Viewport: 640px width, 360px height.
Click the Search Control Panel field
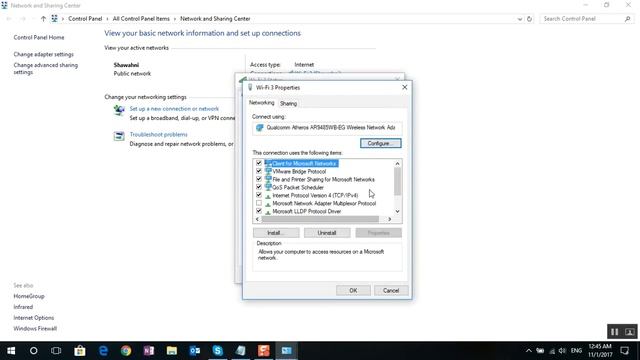pos(582,19)
